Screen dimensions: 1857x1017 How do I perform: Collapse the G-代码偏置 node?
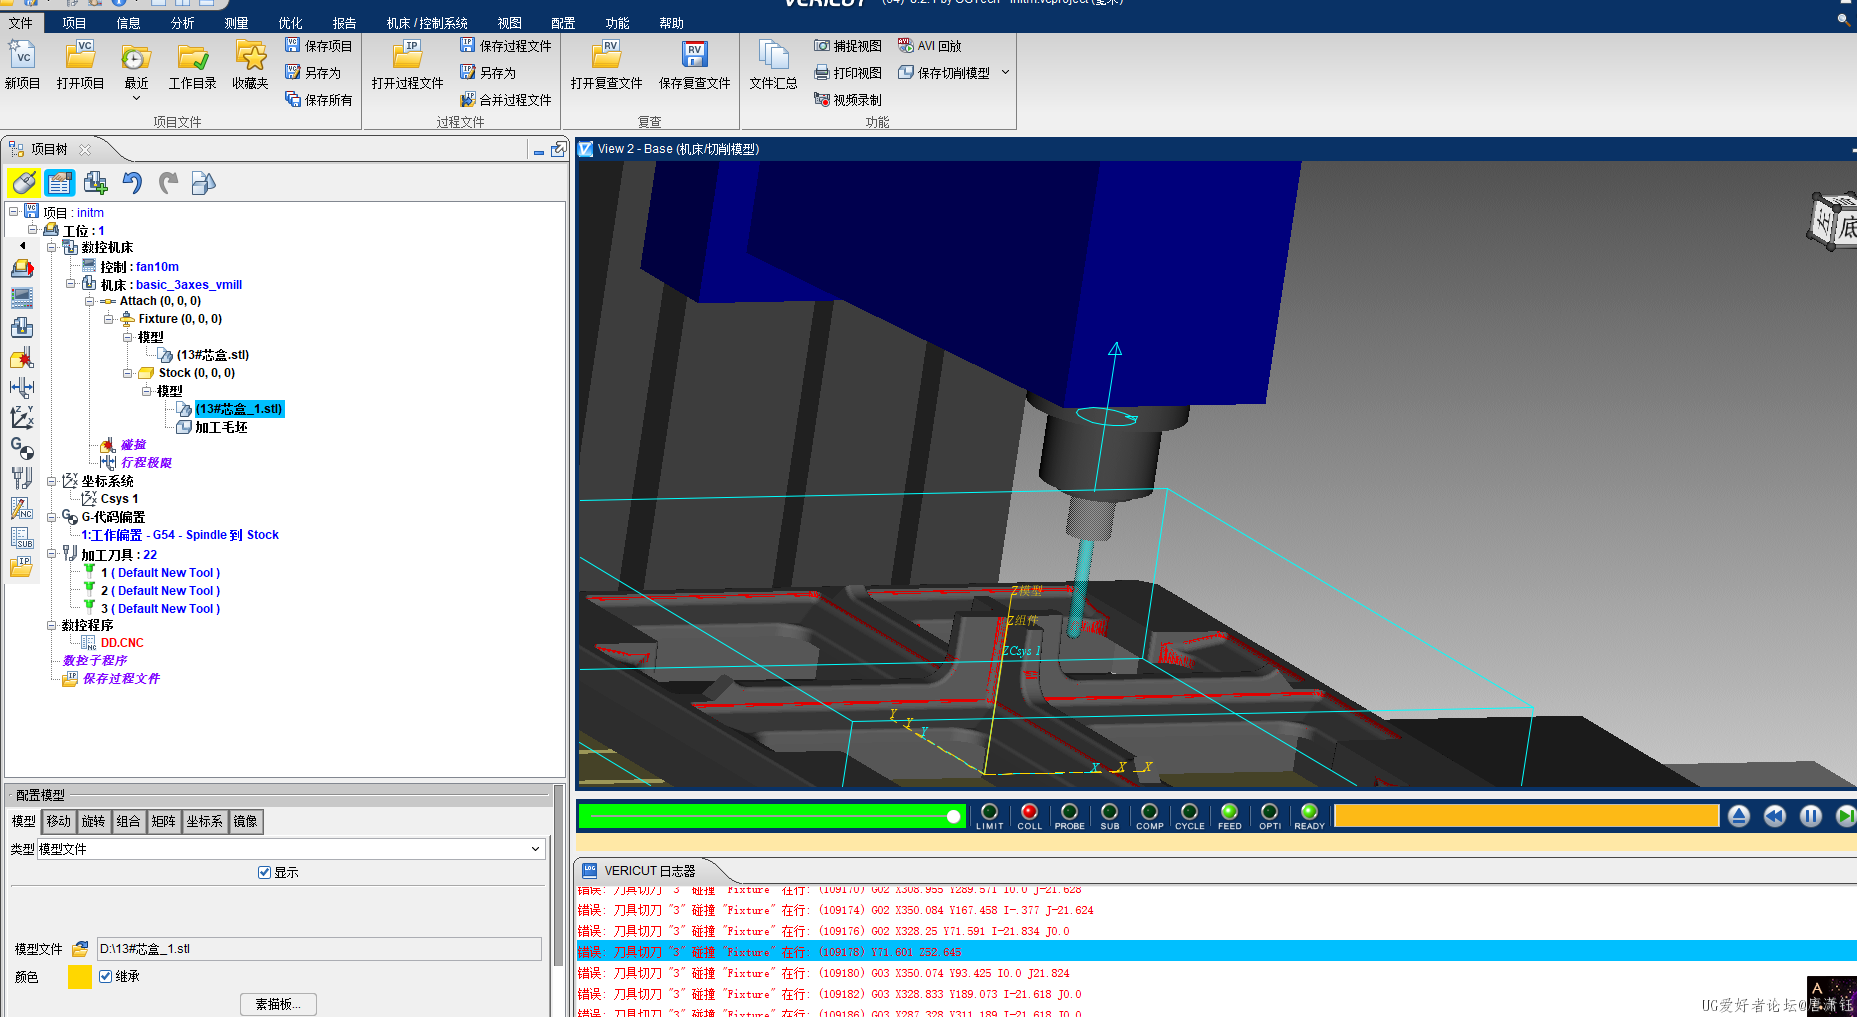pyautogui.click(x=51, y=517)
